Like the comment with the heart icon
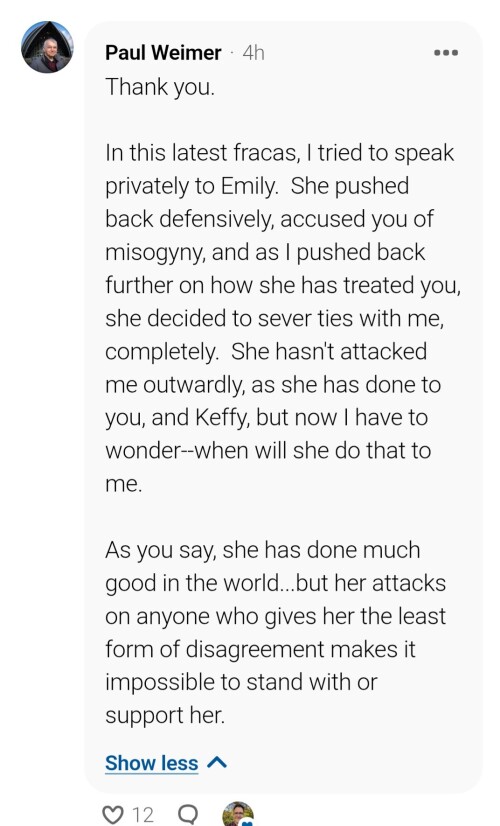 pyautogui.click(x=112, y=814)
